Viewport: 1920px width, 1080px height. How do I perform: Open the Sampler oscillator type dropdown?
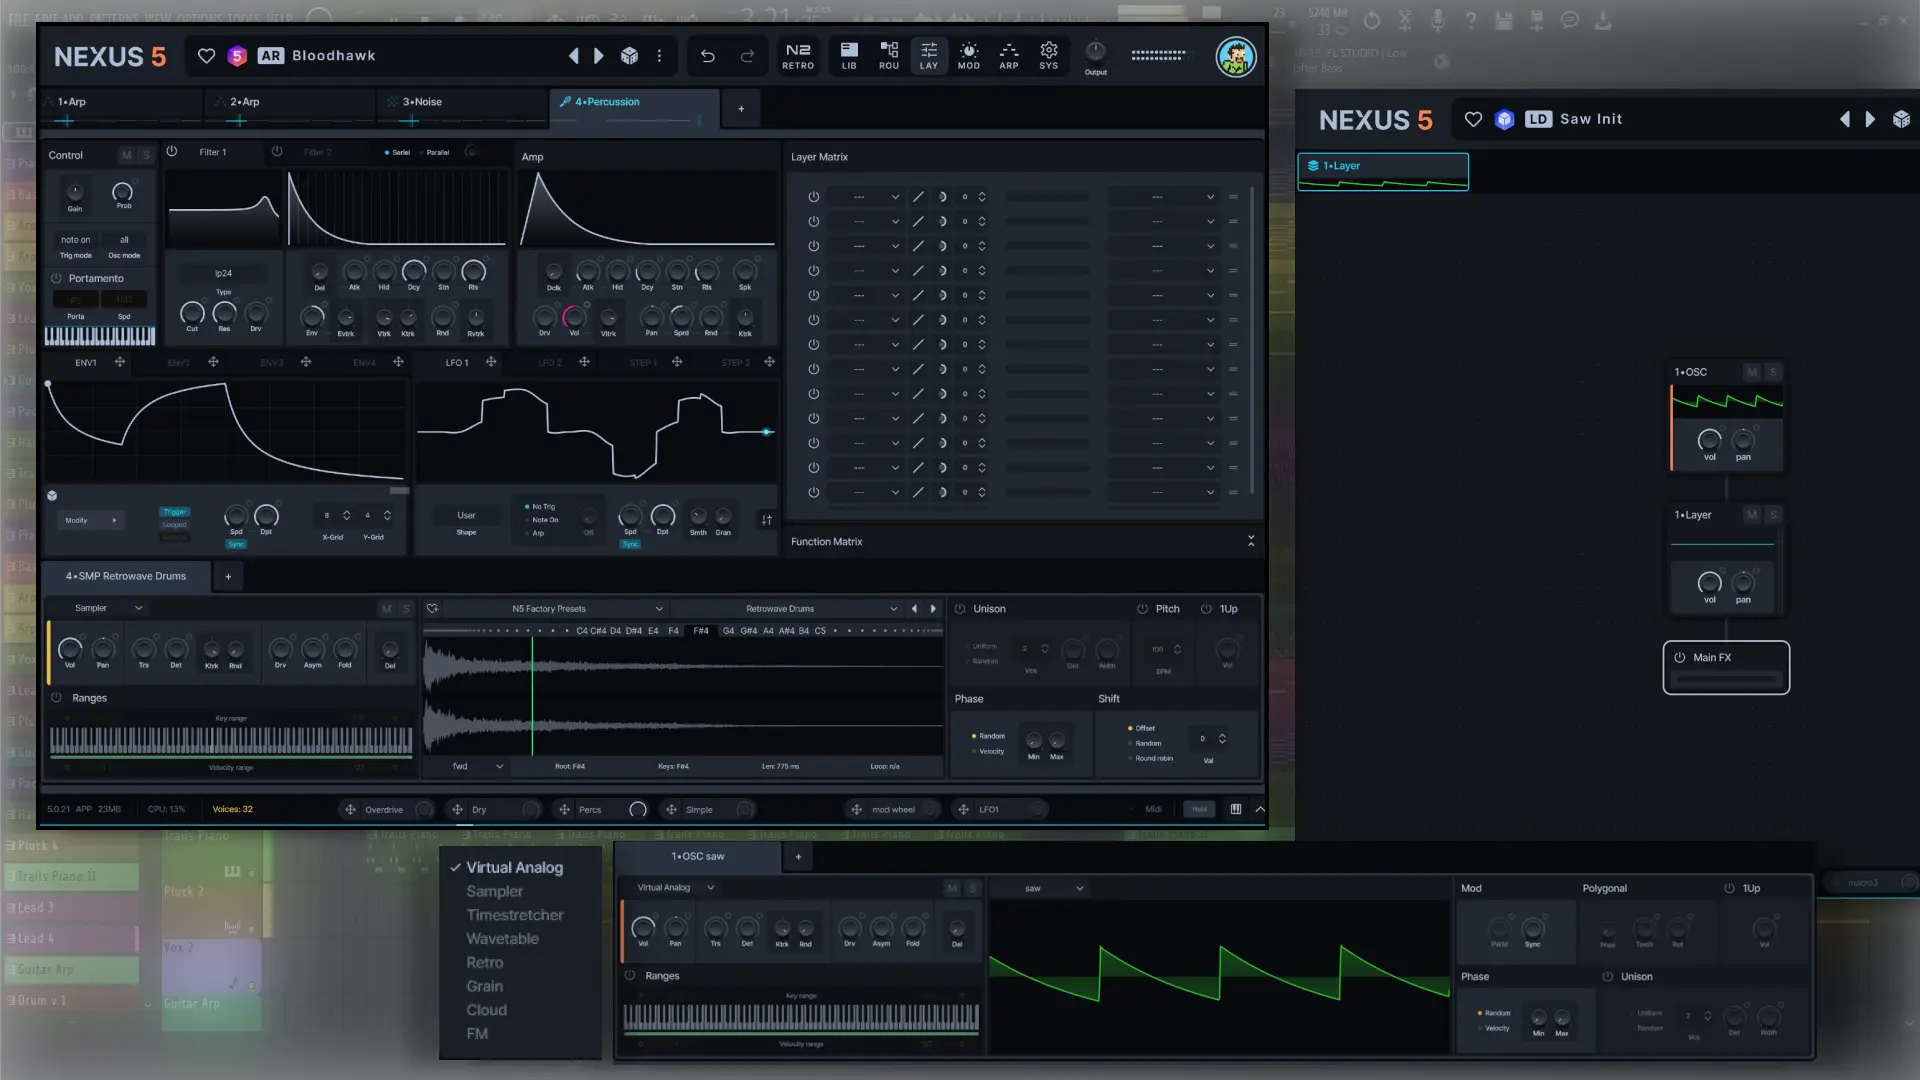(107, 608)
